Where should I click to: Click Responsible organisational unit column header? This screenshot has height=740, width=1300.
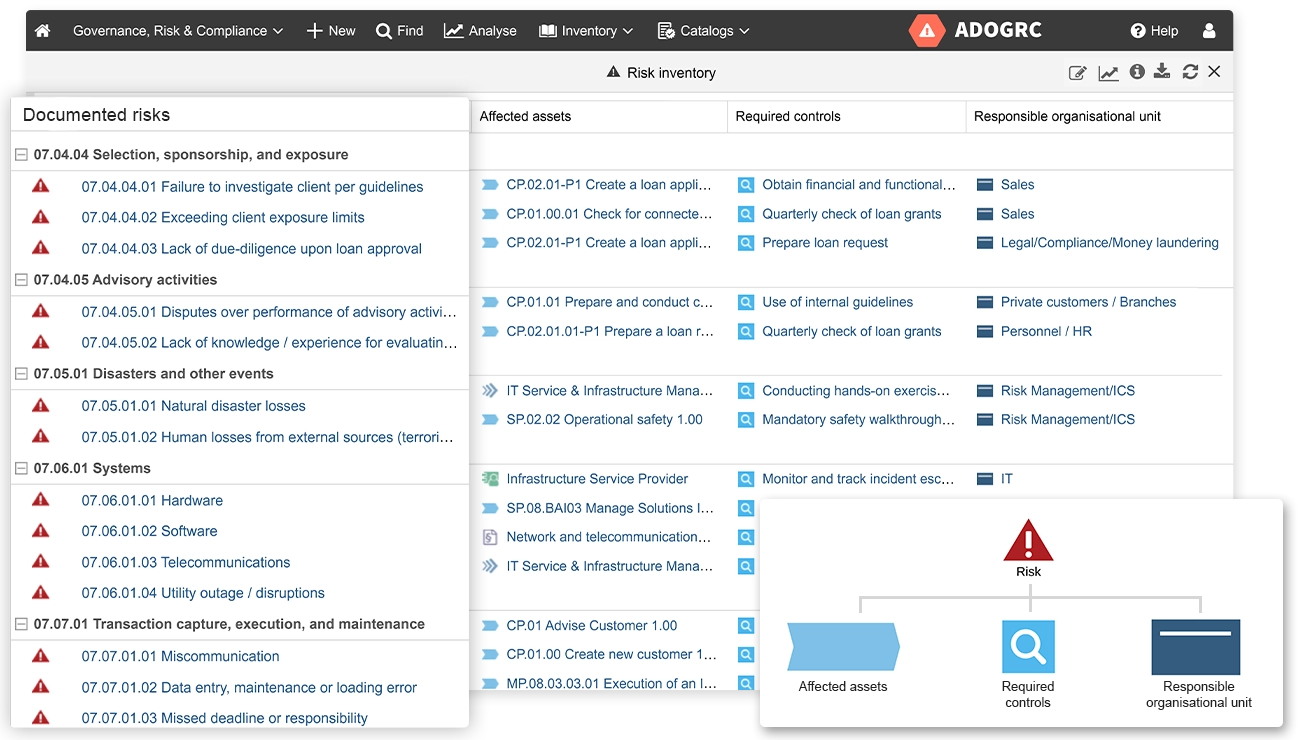tap(1067, 116)
